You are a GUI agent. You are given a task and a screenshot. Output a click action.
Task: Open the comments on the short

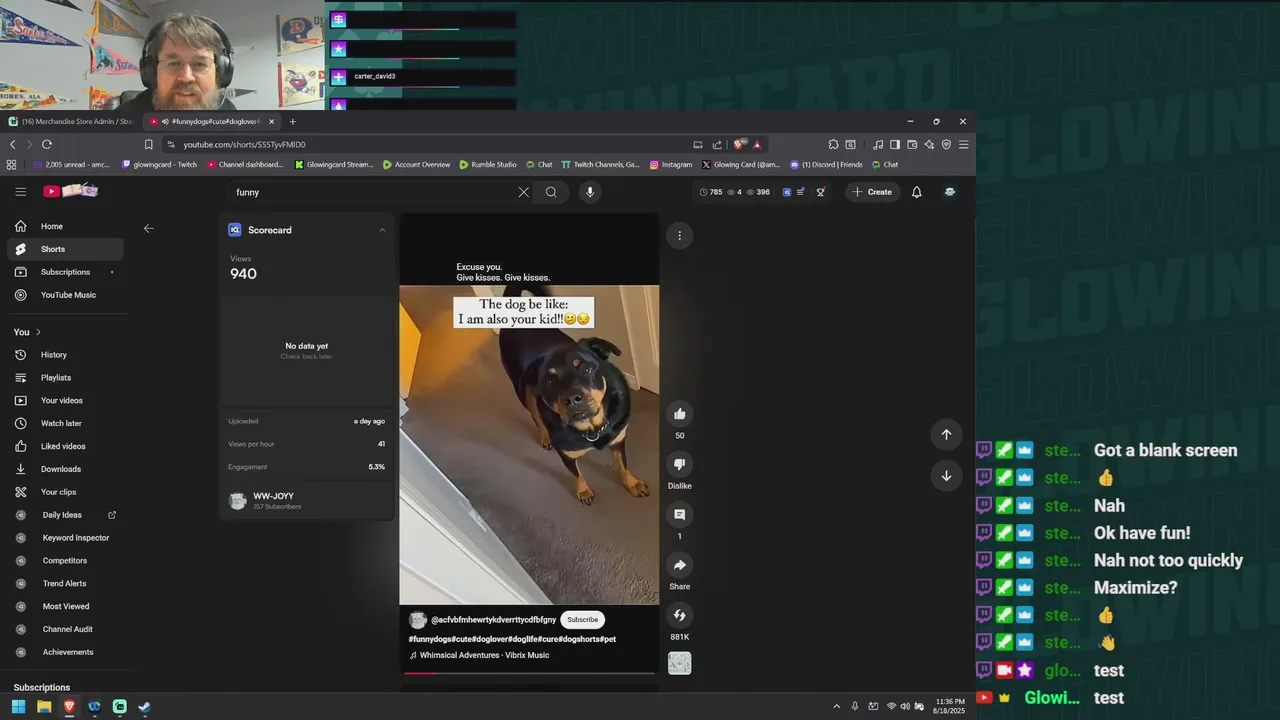pos(680,514)
